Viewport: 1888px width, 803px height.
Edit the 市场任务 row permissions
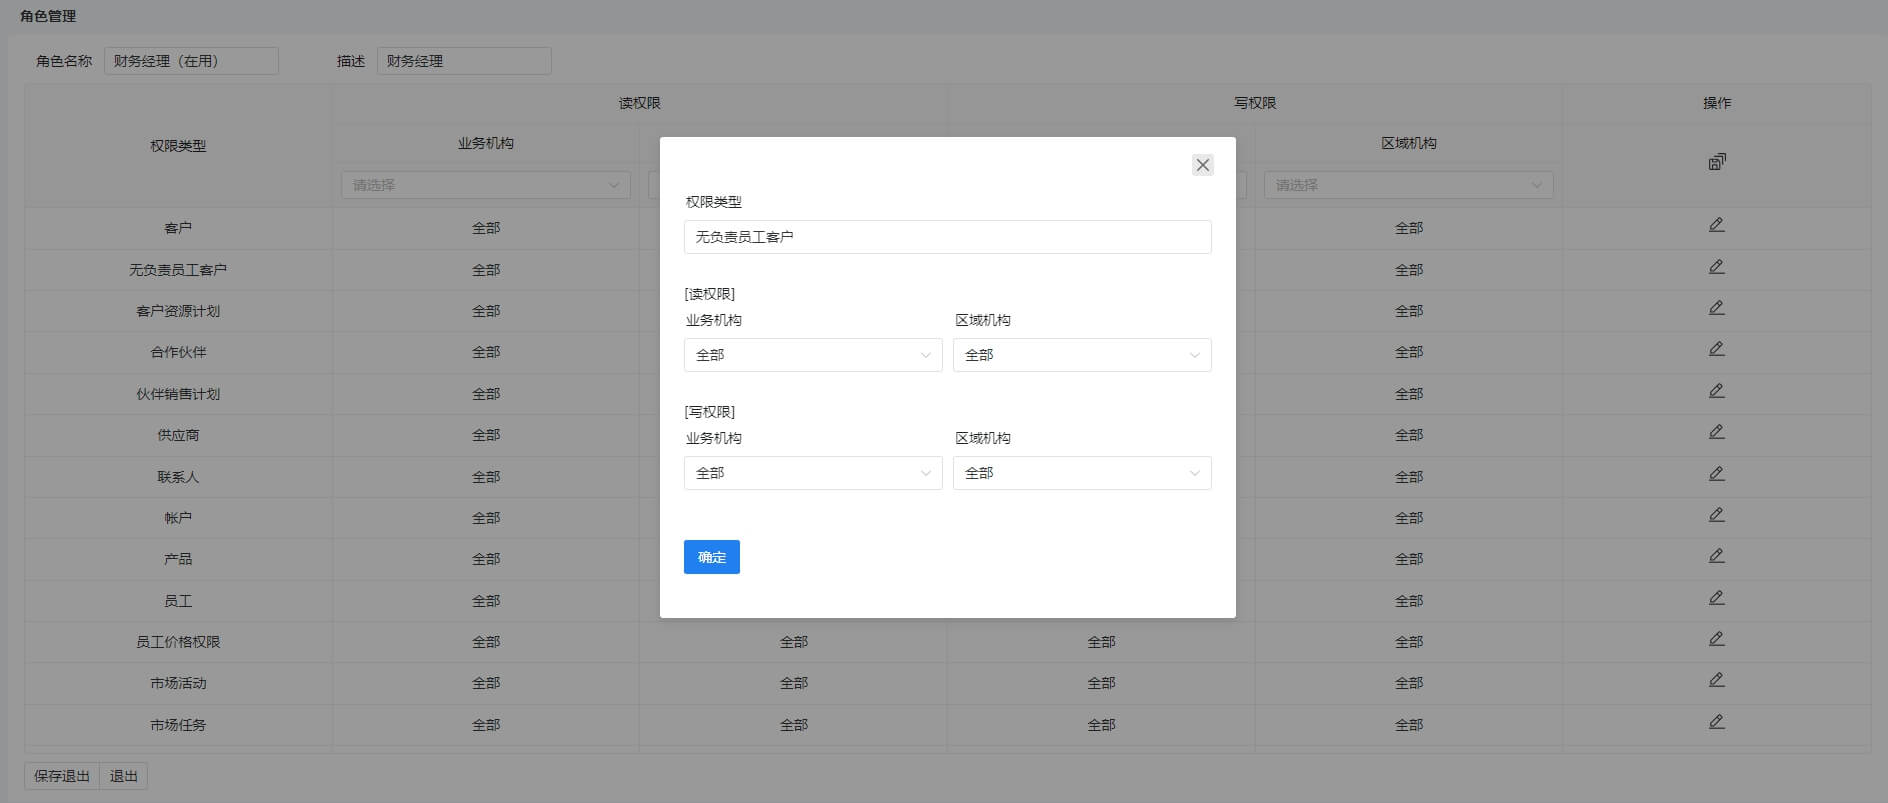point(1717,722)
